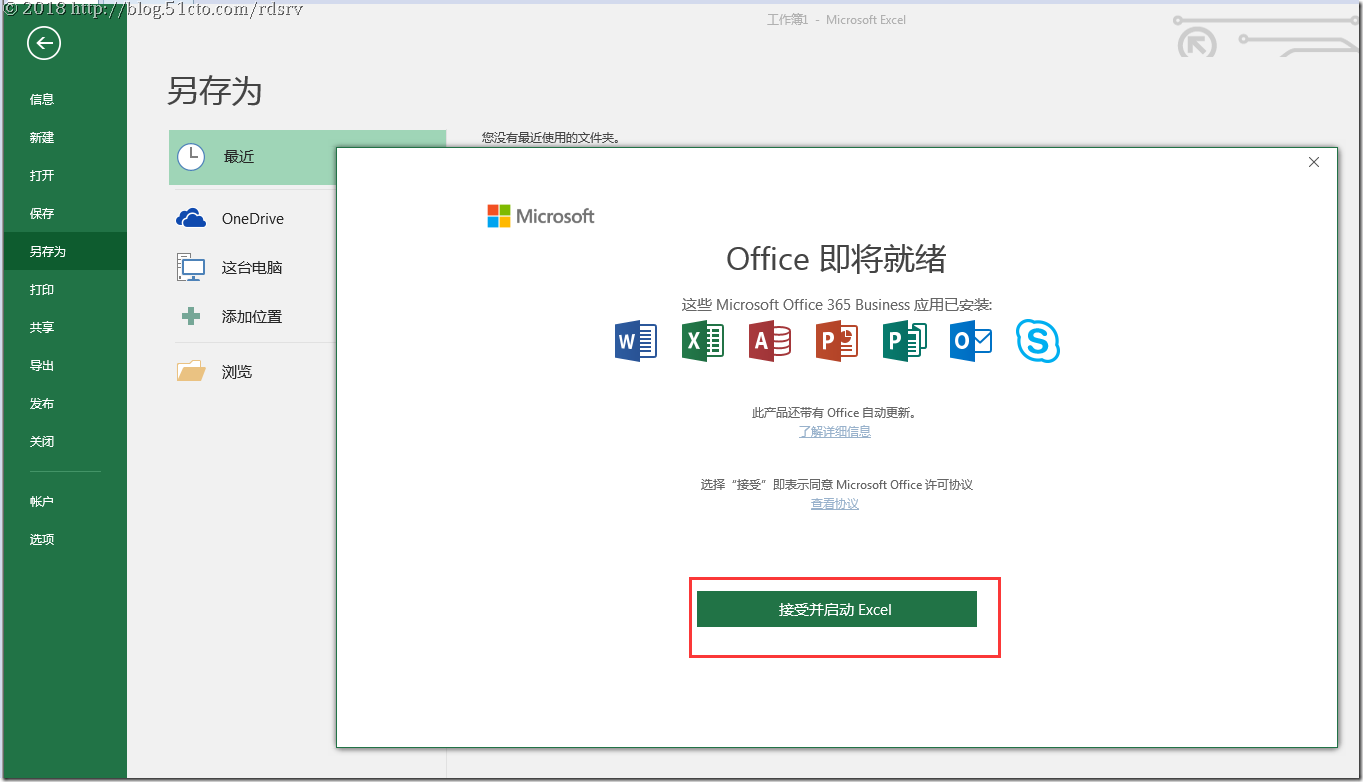Viewport: 1363px width, 782px height.
Task: Select the Excel application icon
Action: coord(702,342)
